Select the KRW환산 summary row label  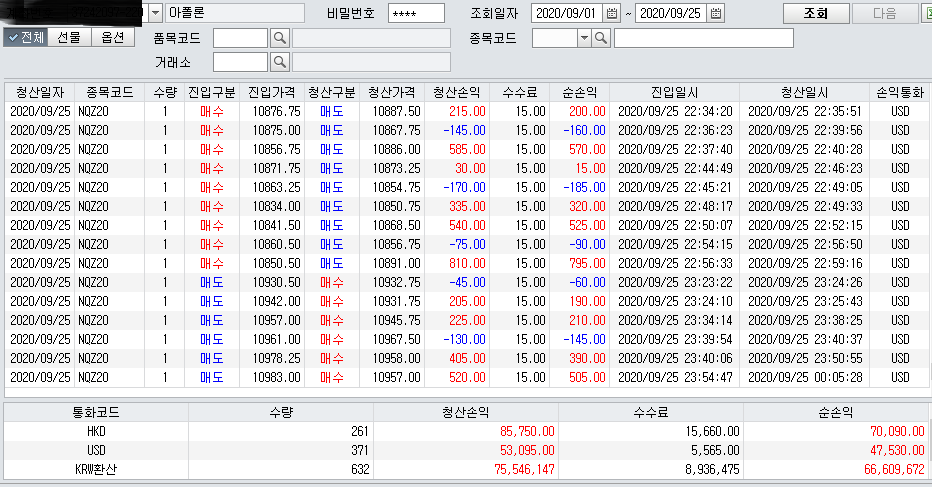[96, 469]
